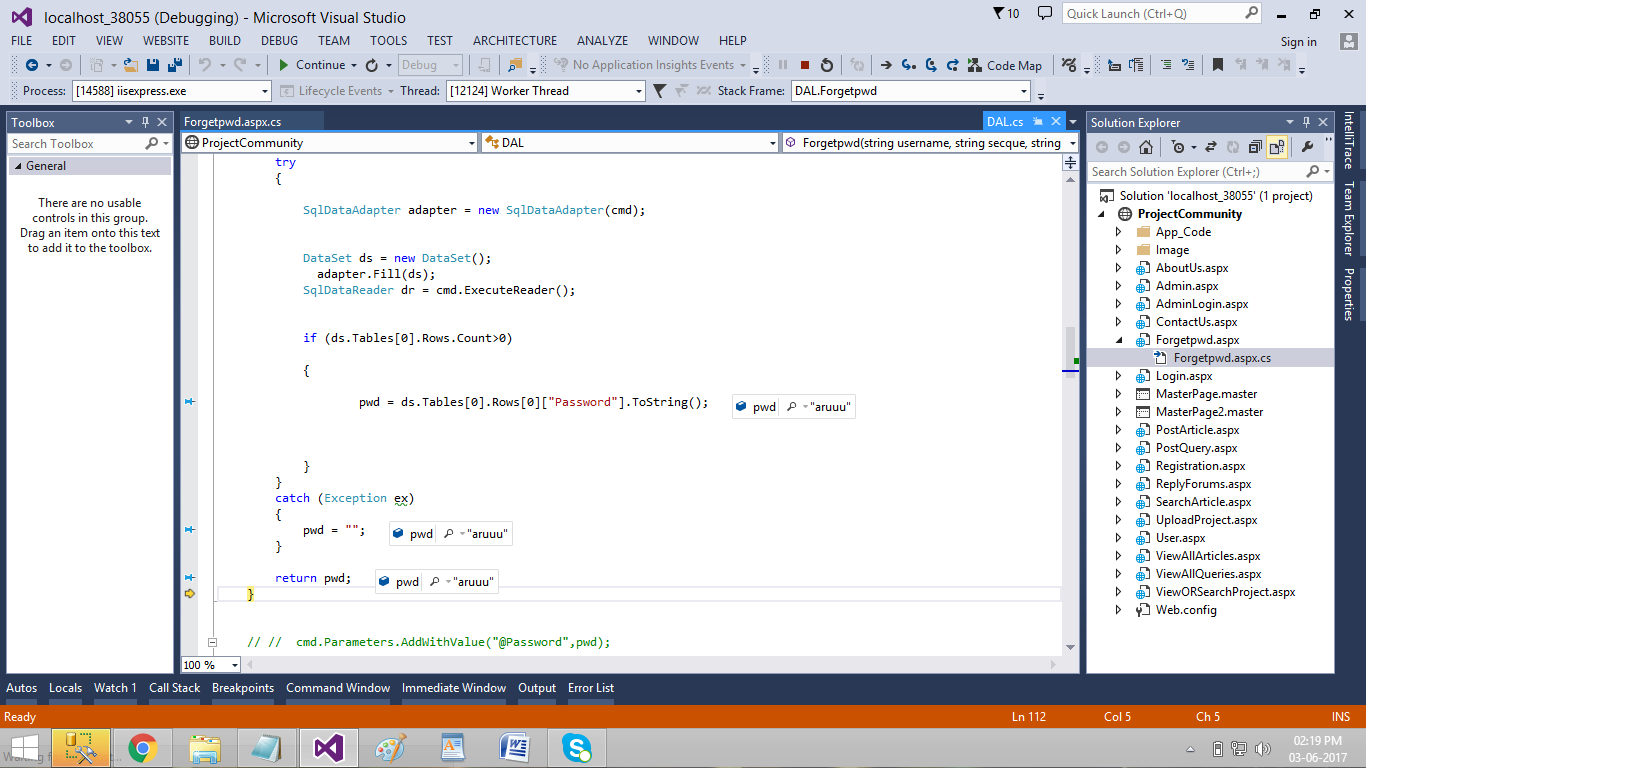Switch to the Forgetpwd.aspx.cs tab
Viewport: 1638px width, 768px height.
(233, 122)
